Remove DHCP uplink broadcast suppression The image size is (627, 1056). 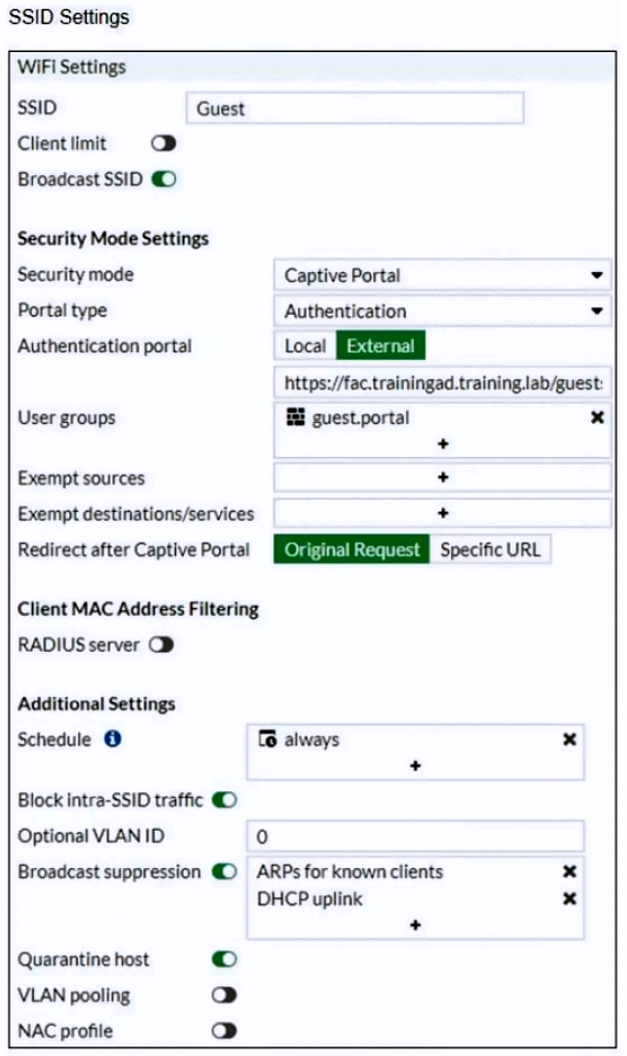point(569,899)
